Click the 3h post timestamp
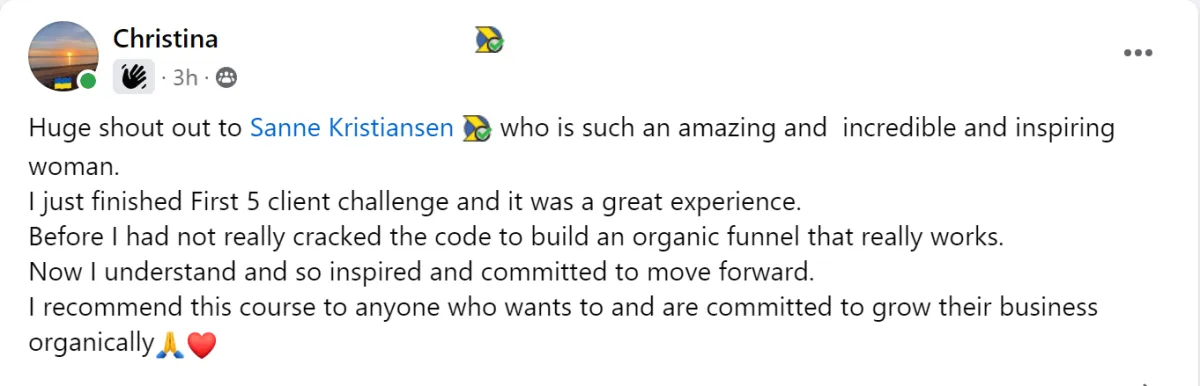Viewport: 1200px width, 386px height. 185,78
